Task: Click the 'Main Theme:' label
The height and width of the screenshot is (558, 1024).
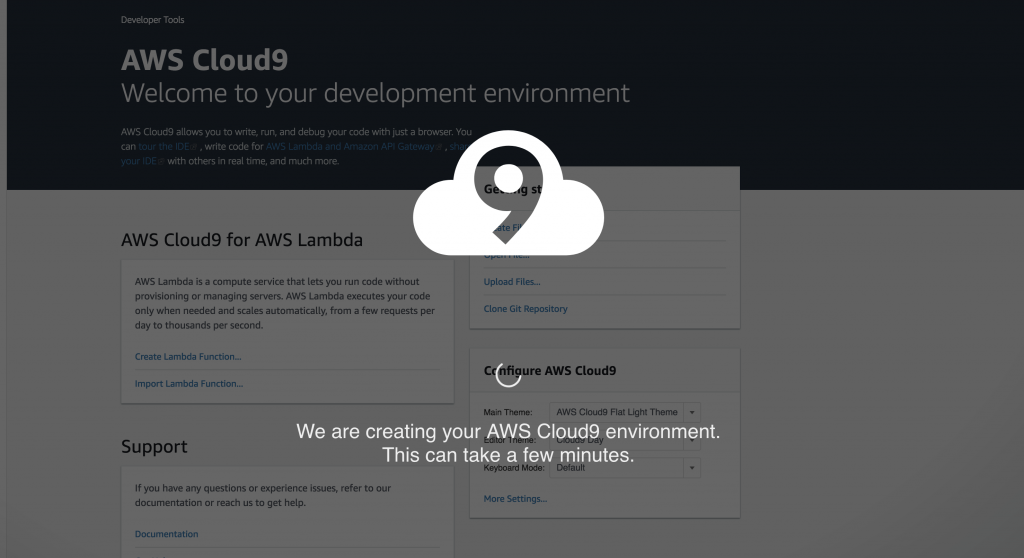Action: click(x=507, y=412)
